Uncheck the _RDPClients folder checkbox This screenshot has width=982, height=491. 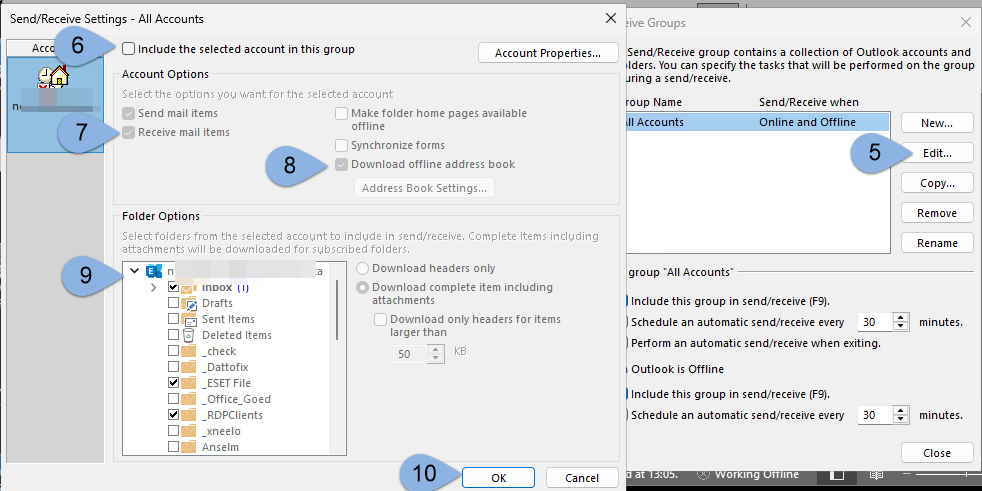[x=173, y=415]
